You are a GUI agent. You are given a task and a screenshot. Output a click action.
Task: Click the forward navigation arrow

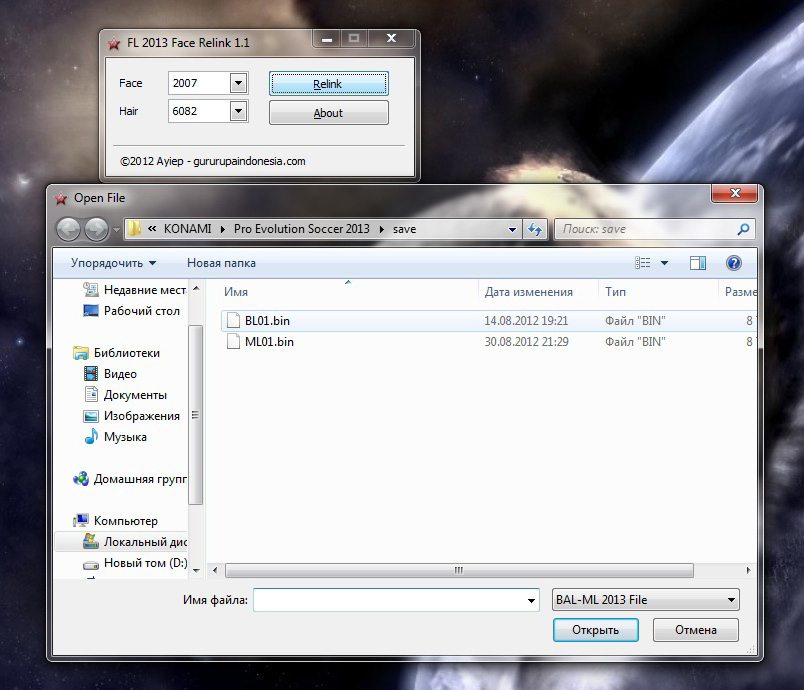point(96,229)
